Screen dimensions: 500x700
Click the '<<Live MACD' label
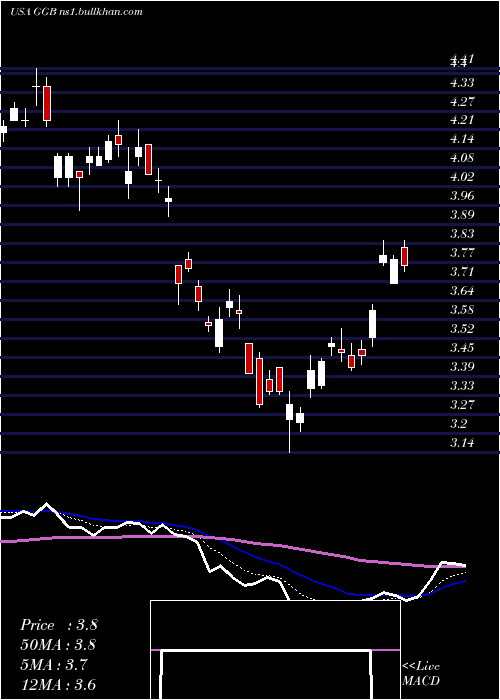(421, 674)
